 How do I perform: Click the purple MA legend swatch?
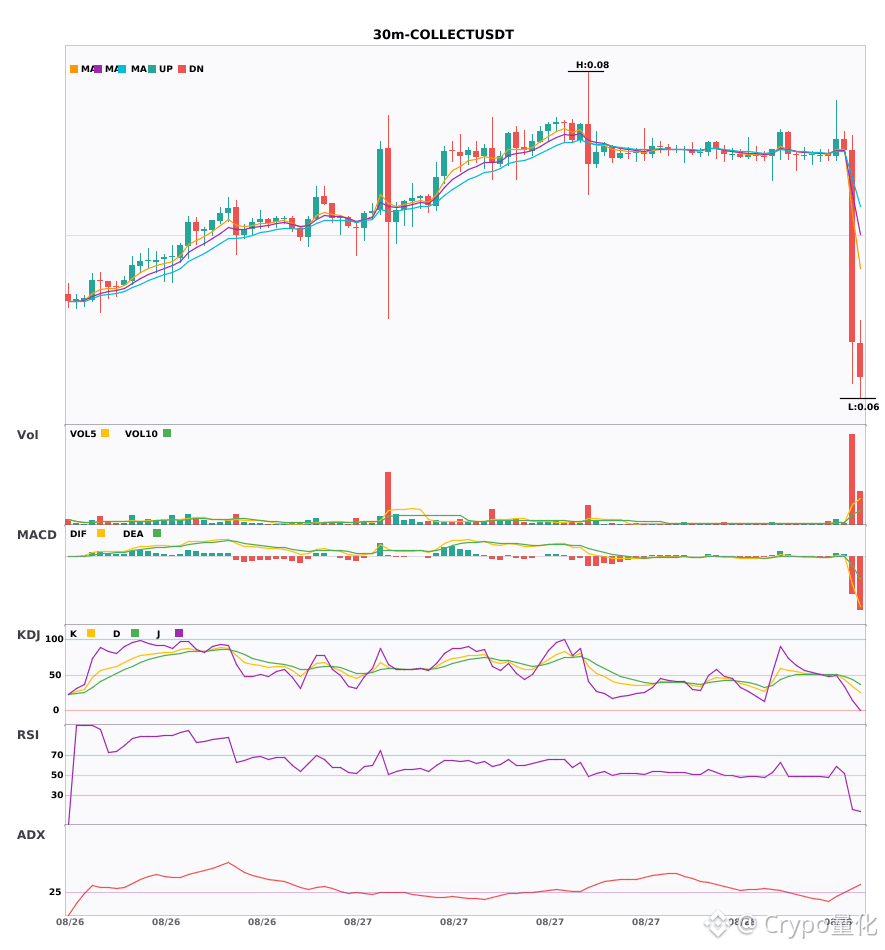(x=98, y=69)
